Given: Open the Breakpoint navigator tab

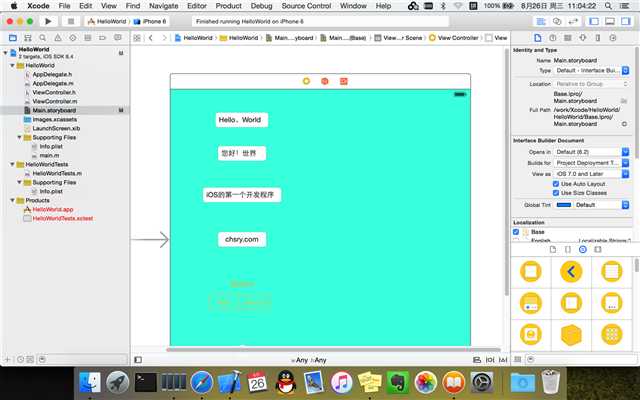Looking at the screenshot, I should click(x=102, y=38).
